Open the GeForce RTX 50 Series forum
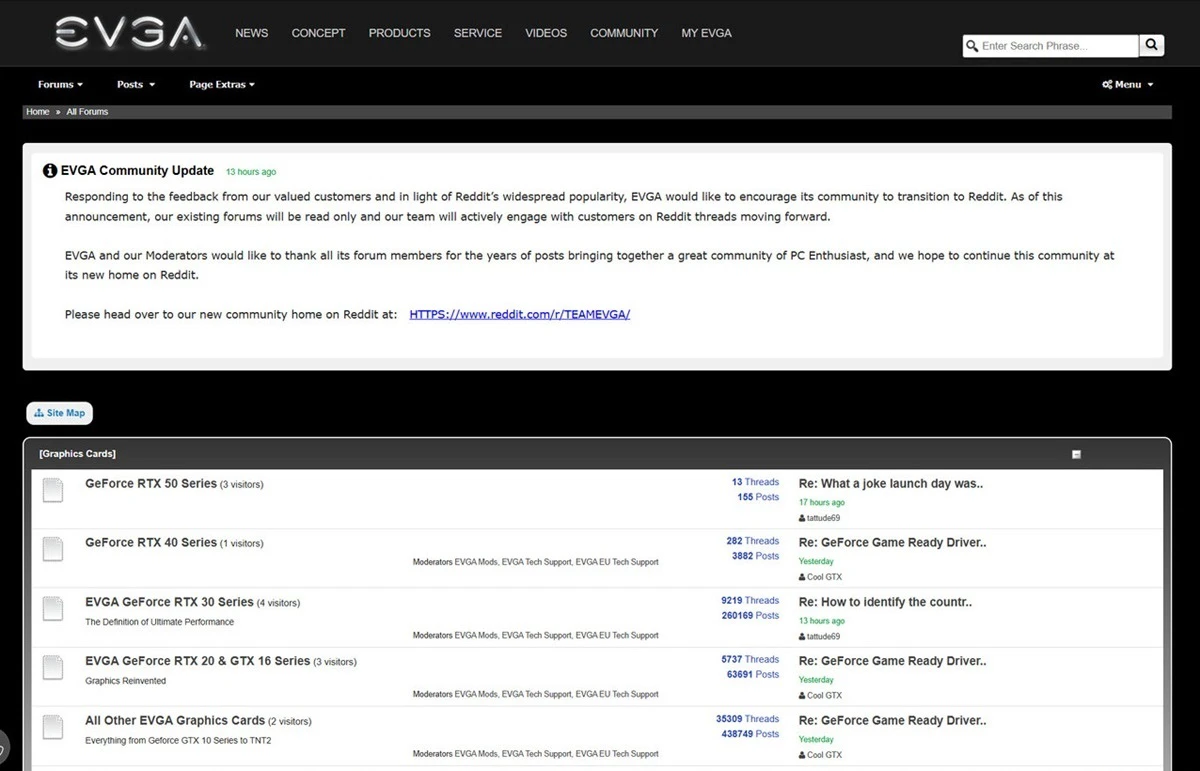This screenshot has width=1200, height=771. click(151, 484)
